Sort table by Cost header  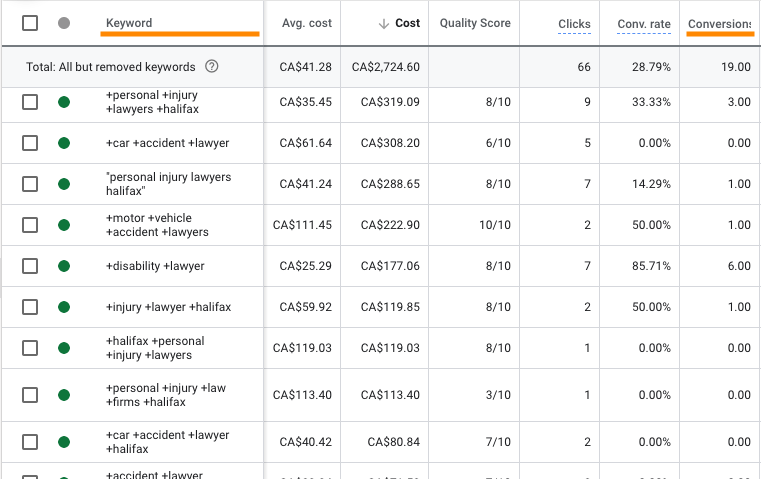407,23
